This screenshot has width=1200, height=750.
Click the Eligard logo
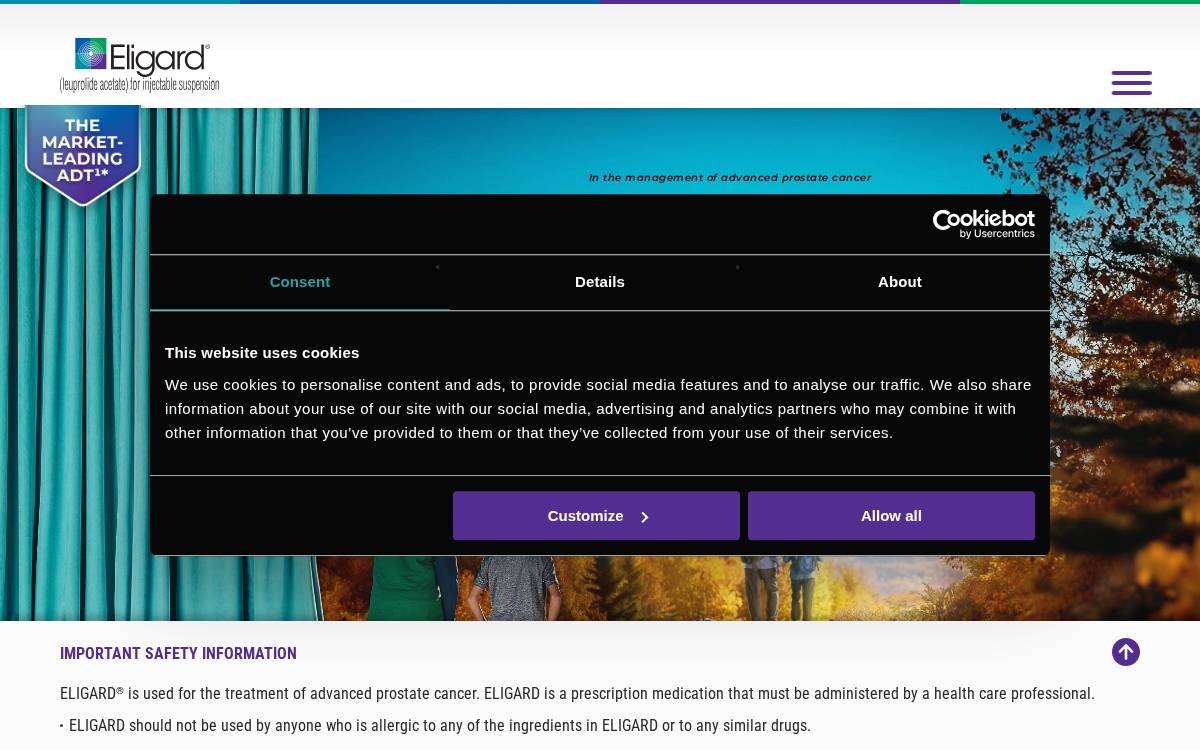pos(139,66)
